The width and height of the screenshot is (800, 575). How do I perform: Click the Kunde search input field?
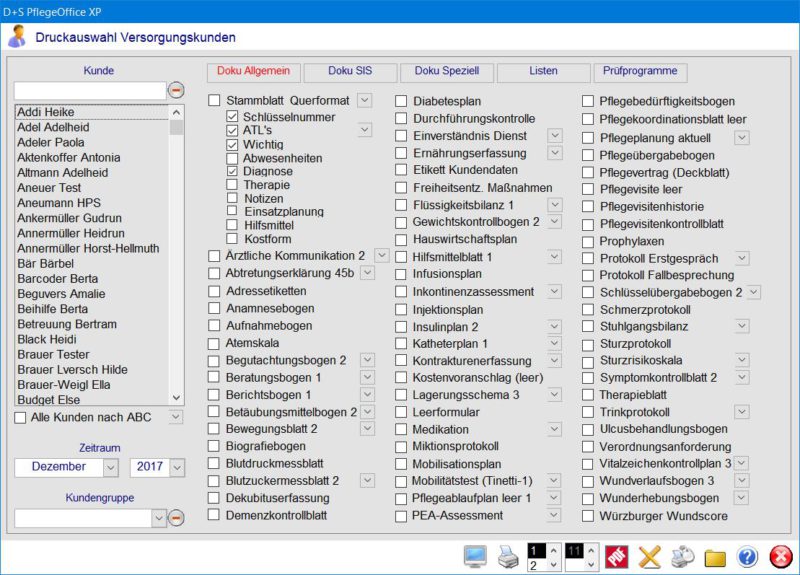[90, 90]
